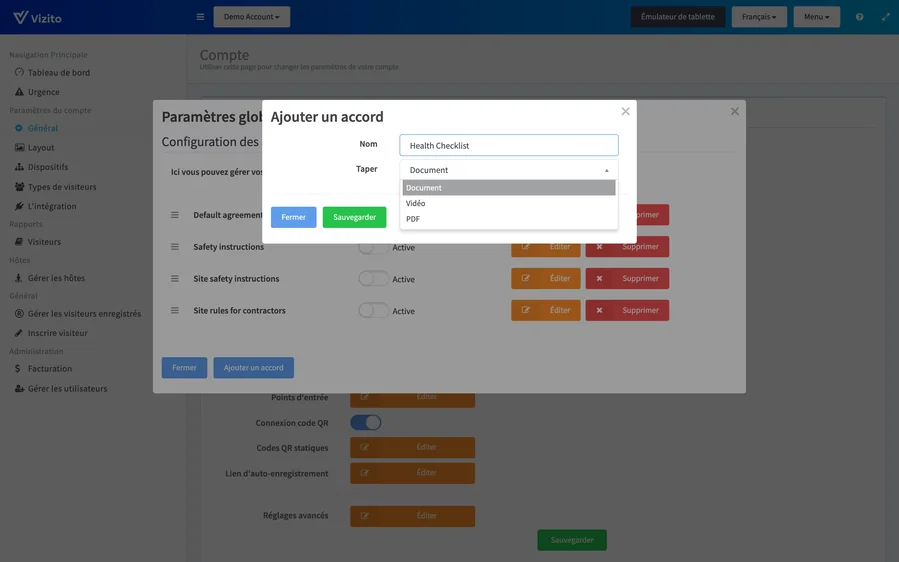Click the Types de visiteurs people icon

pyautogui.click(x=19, y=186)
